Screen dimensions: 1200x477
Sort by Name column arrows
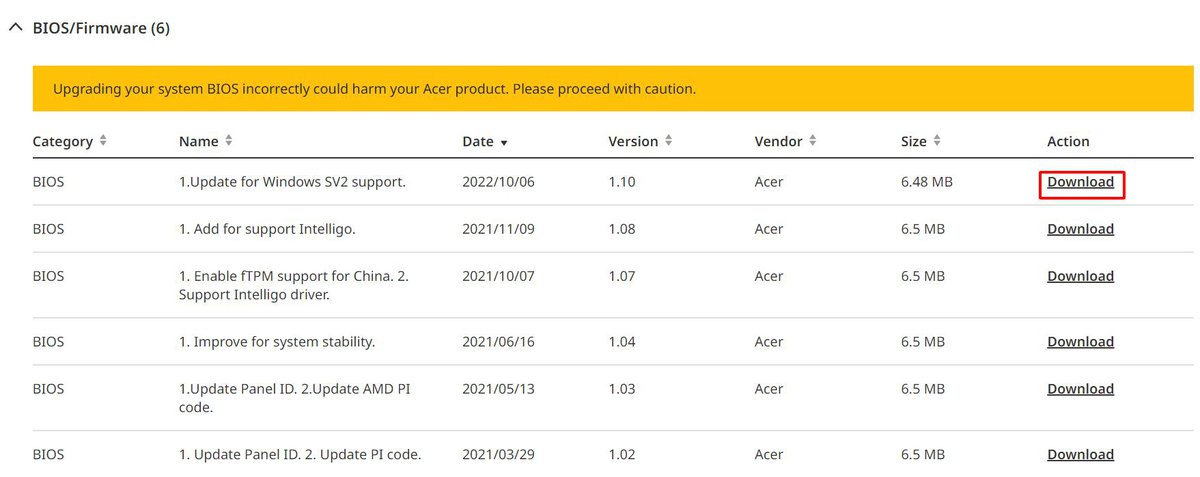pyautogui.click(x=229, y=141)
